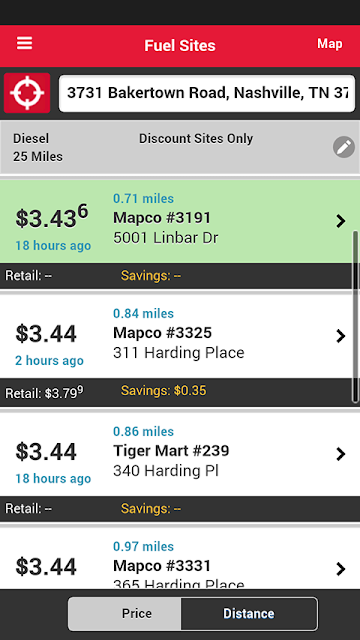The height and width of the screenshot is (640, 360).
Task: Tap the 0.71 miles distance link
Action: point(143,198)
